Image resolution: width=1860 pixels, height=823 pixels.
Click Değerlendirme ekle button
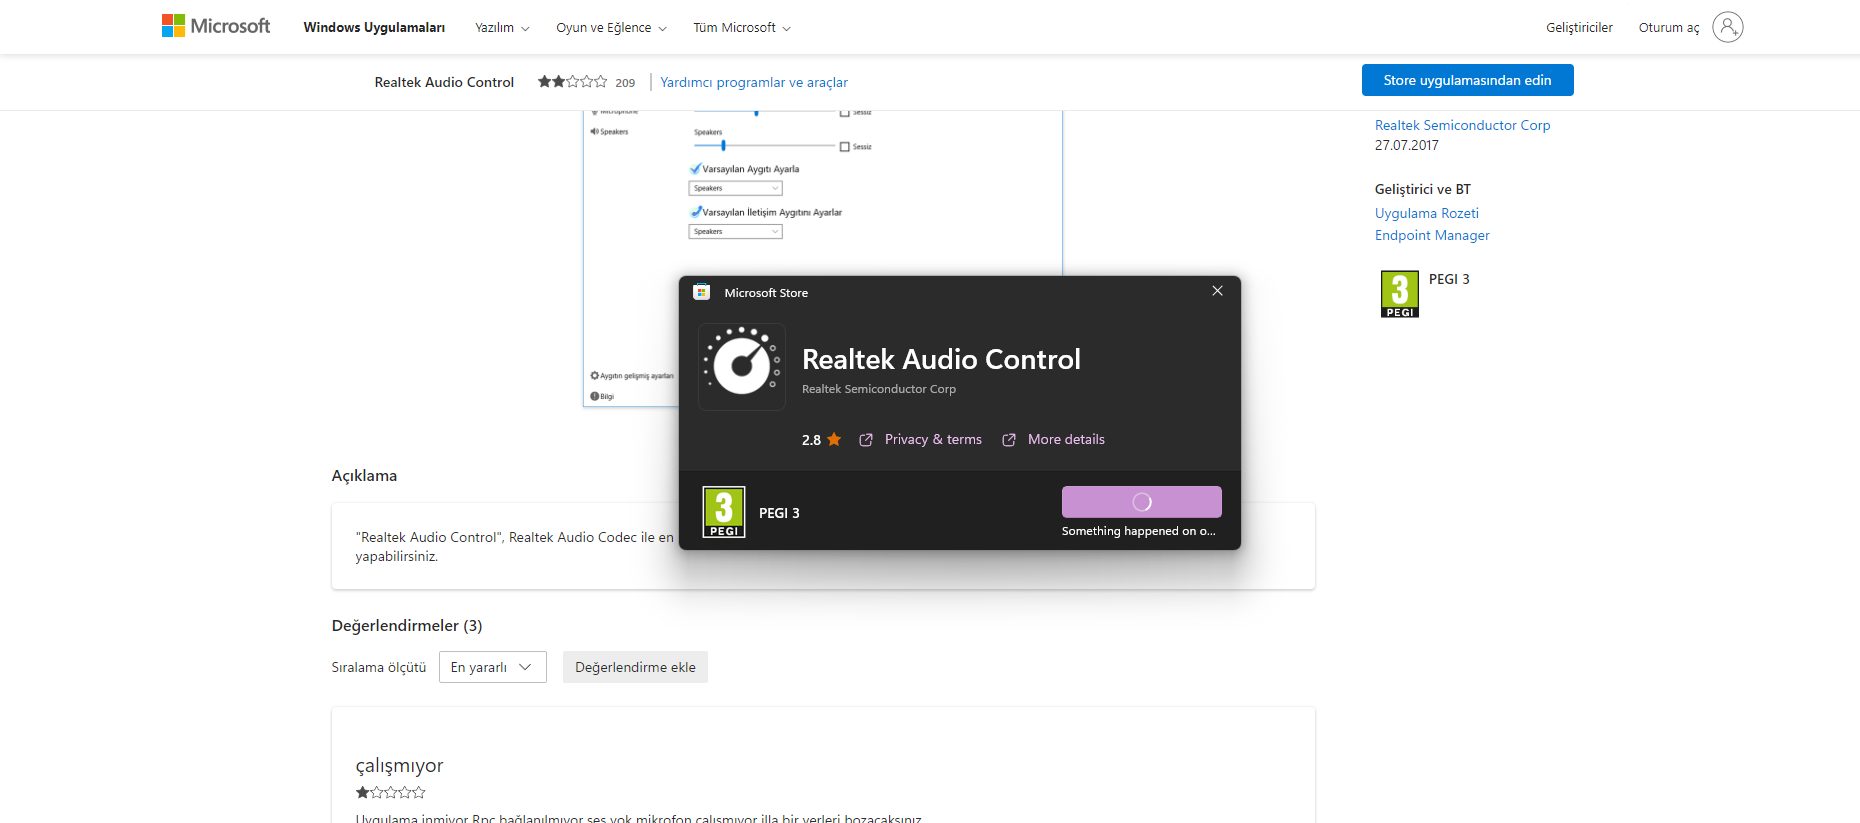[x=635, y=667]
